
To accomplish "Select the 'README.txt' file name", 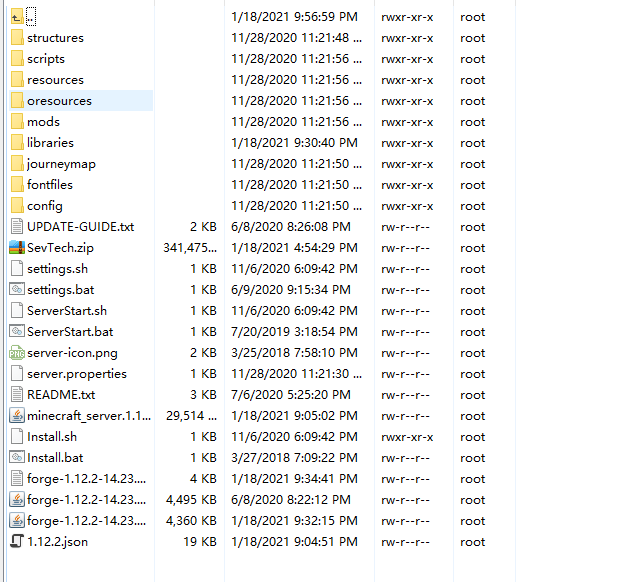I will [61, 394].
